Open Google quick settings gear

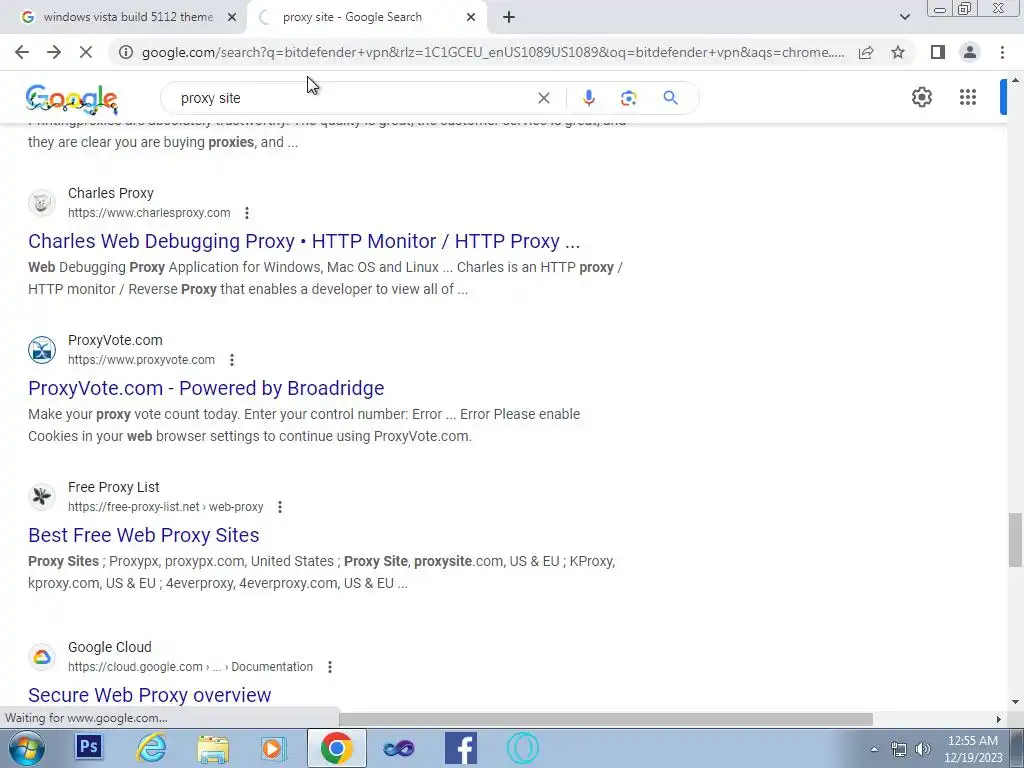coord(921,97)
